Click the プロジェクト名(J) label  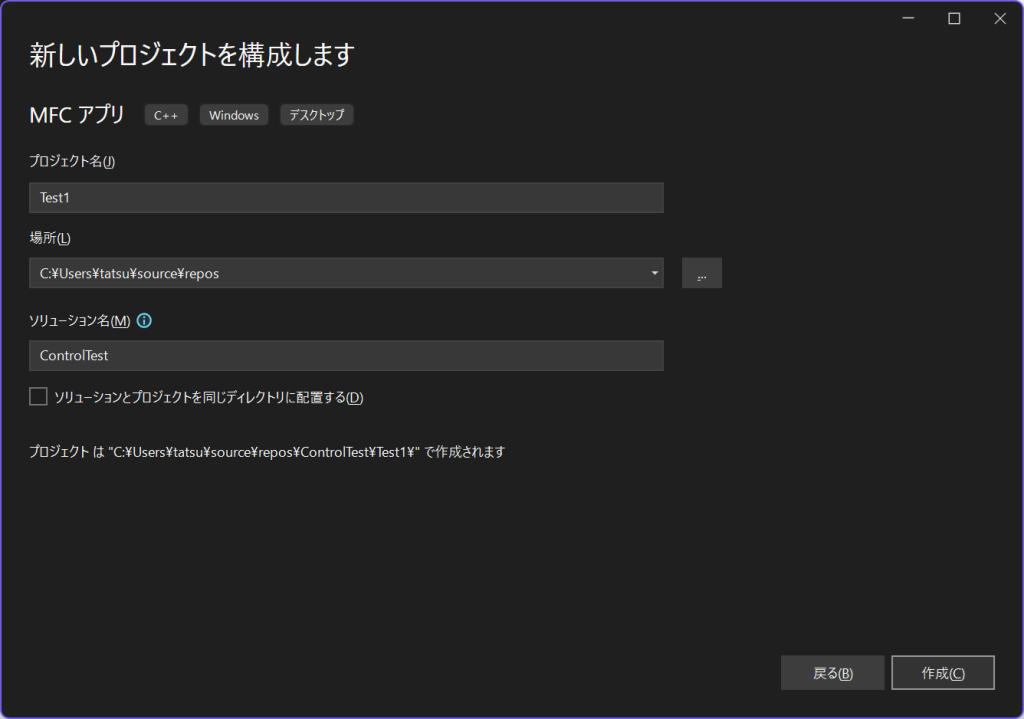(73, 162)
